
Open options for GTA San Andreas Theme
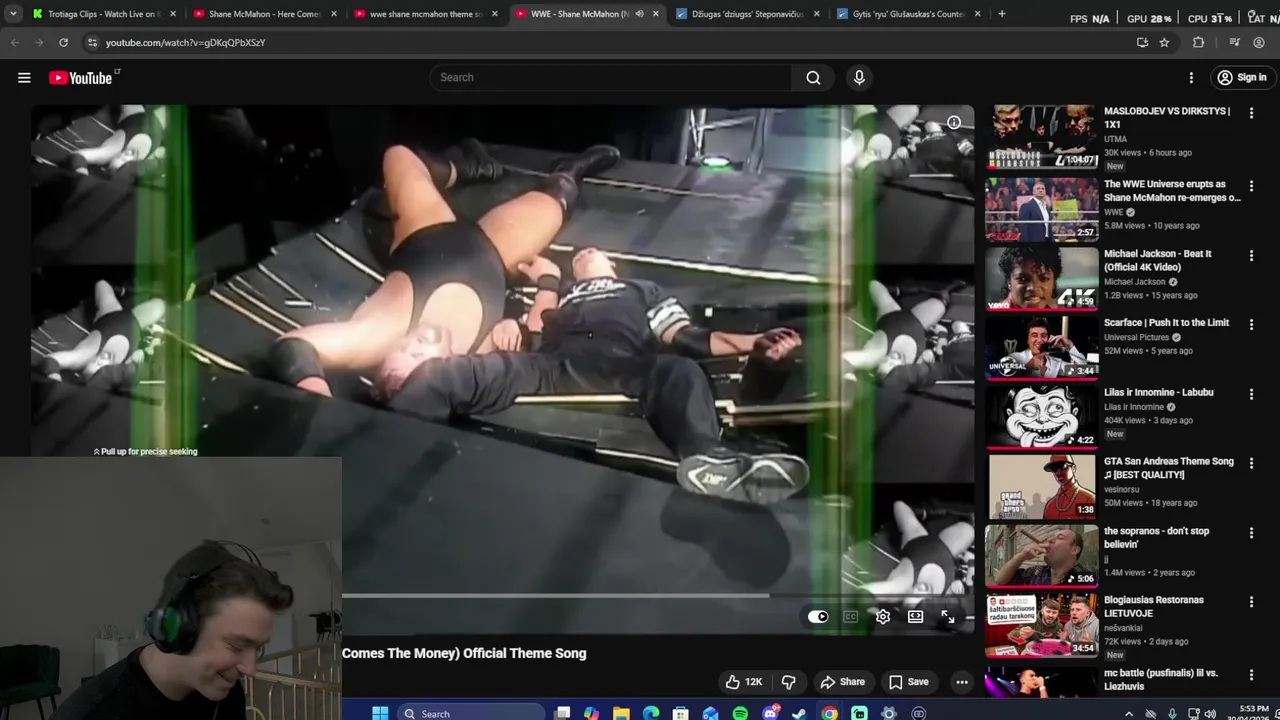pos(1251,464)
